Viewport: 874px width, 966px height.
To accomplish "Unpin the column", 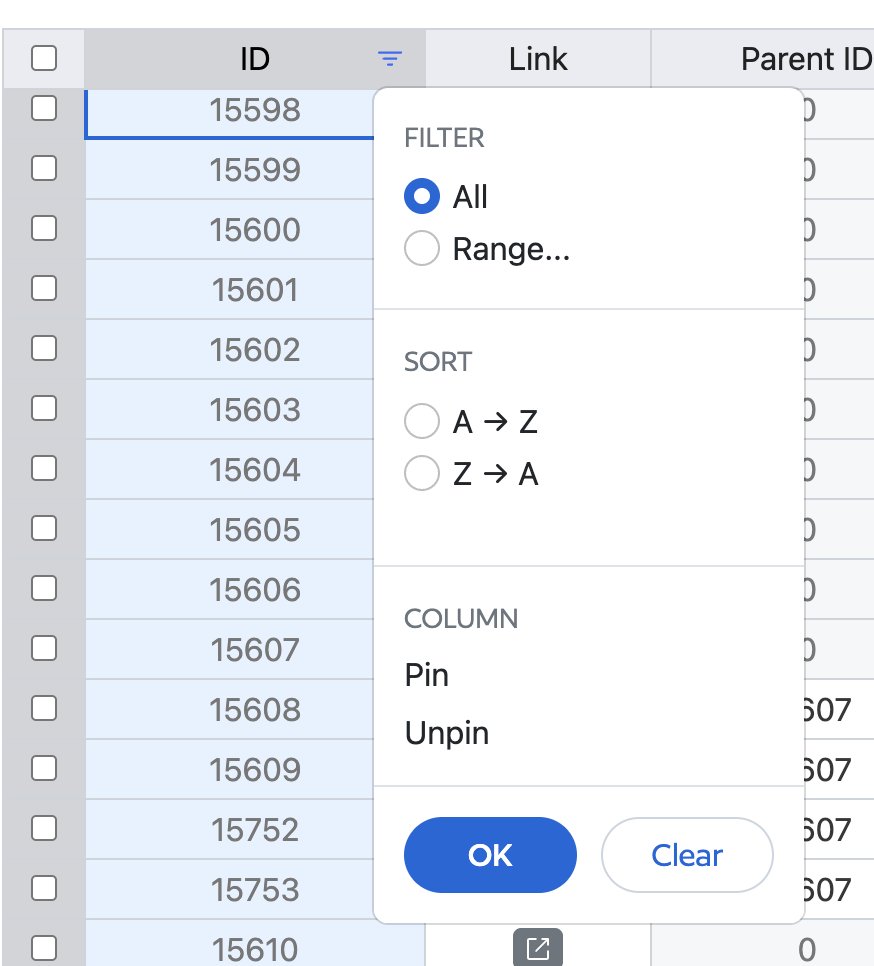I will click(x=447, y=734).
